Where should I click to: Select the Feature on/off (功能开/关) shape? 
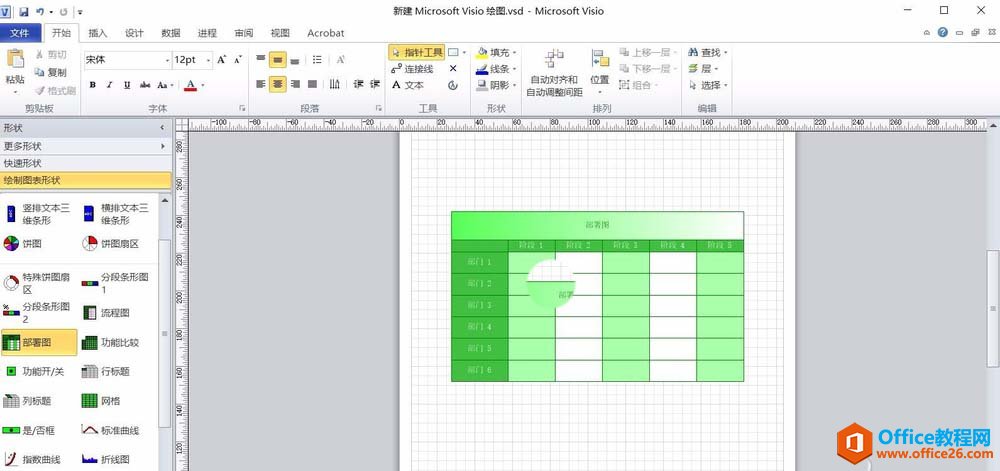click(34, 372)
